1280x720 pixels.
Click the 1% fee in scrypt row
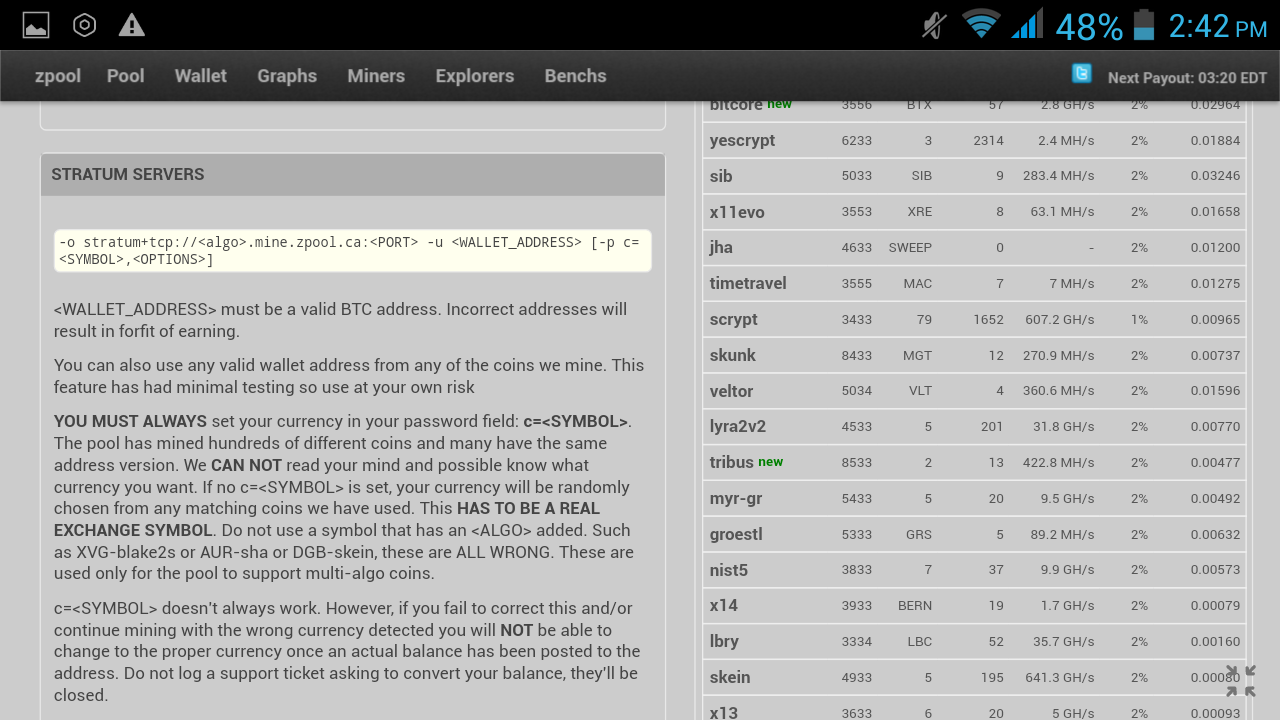(x=1139, y=320)
